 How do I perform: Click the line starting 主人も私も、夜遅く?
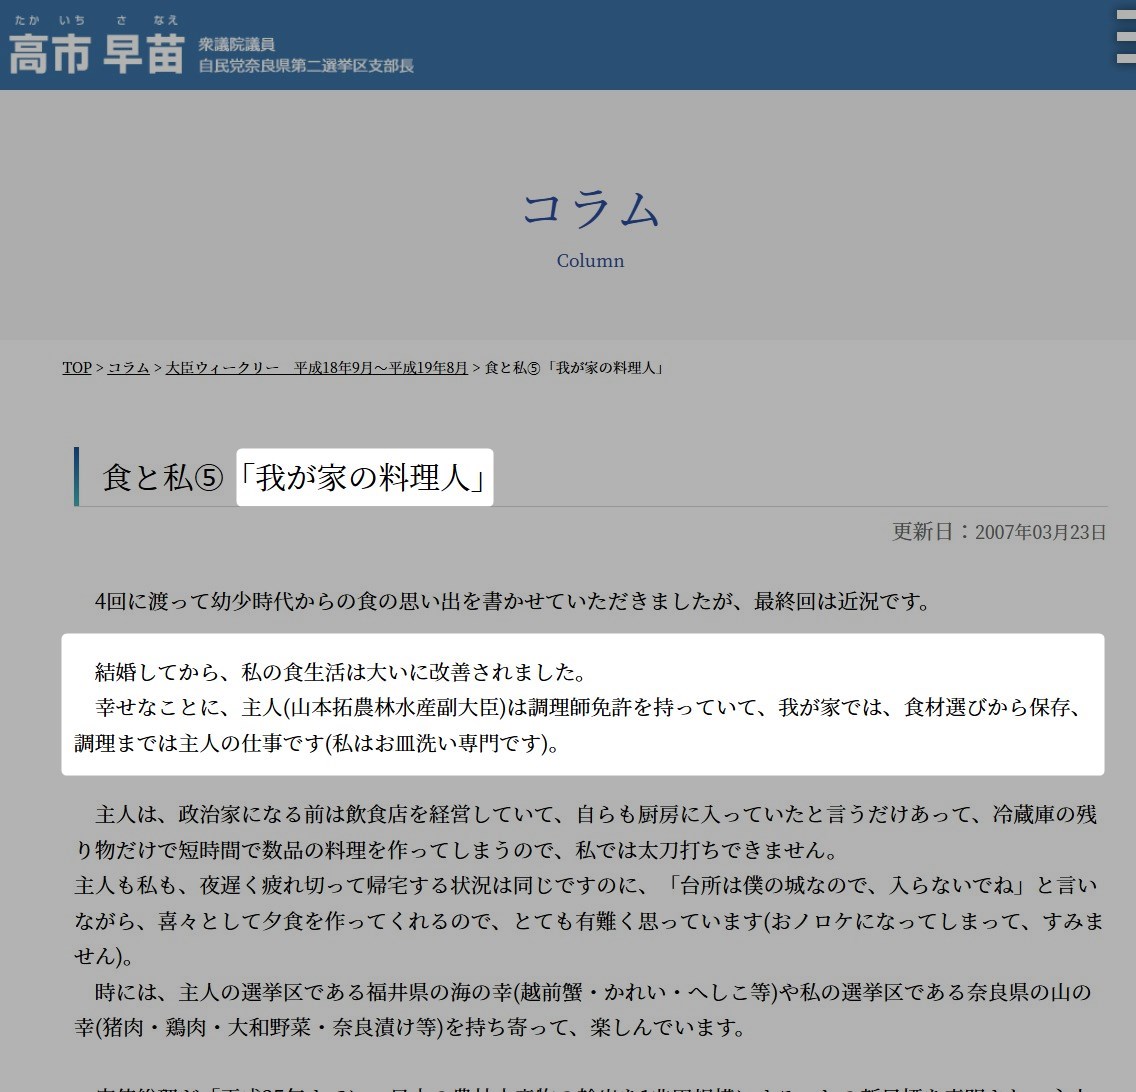[586, 885]
